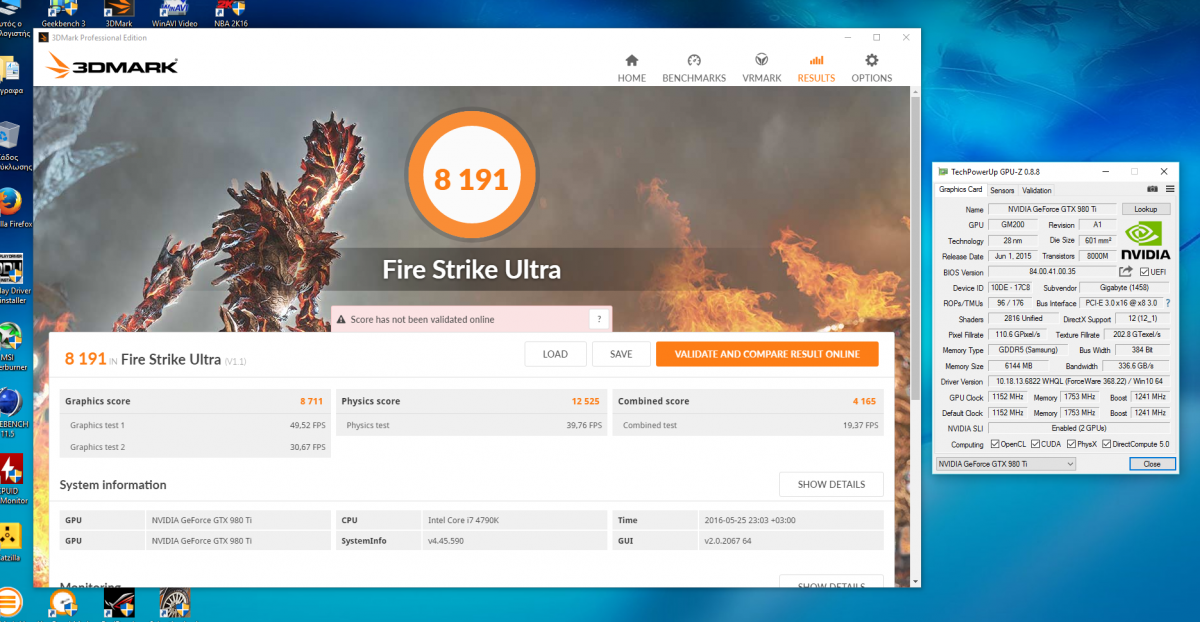Viewport: 1200px width, 622px height.
Task: Click SHOW DETAILS for Monitoring
Action: 831,582
